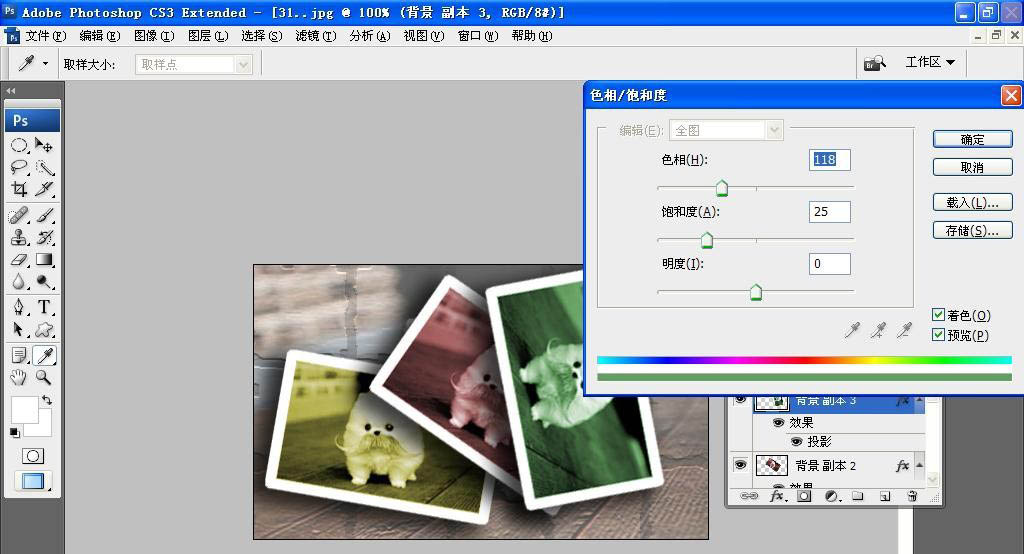Open the 图像 image menu

coord(152,35)
